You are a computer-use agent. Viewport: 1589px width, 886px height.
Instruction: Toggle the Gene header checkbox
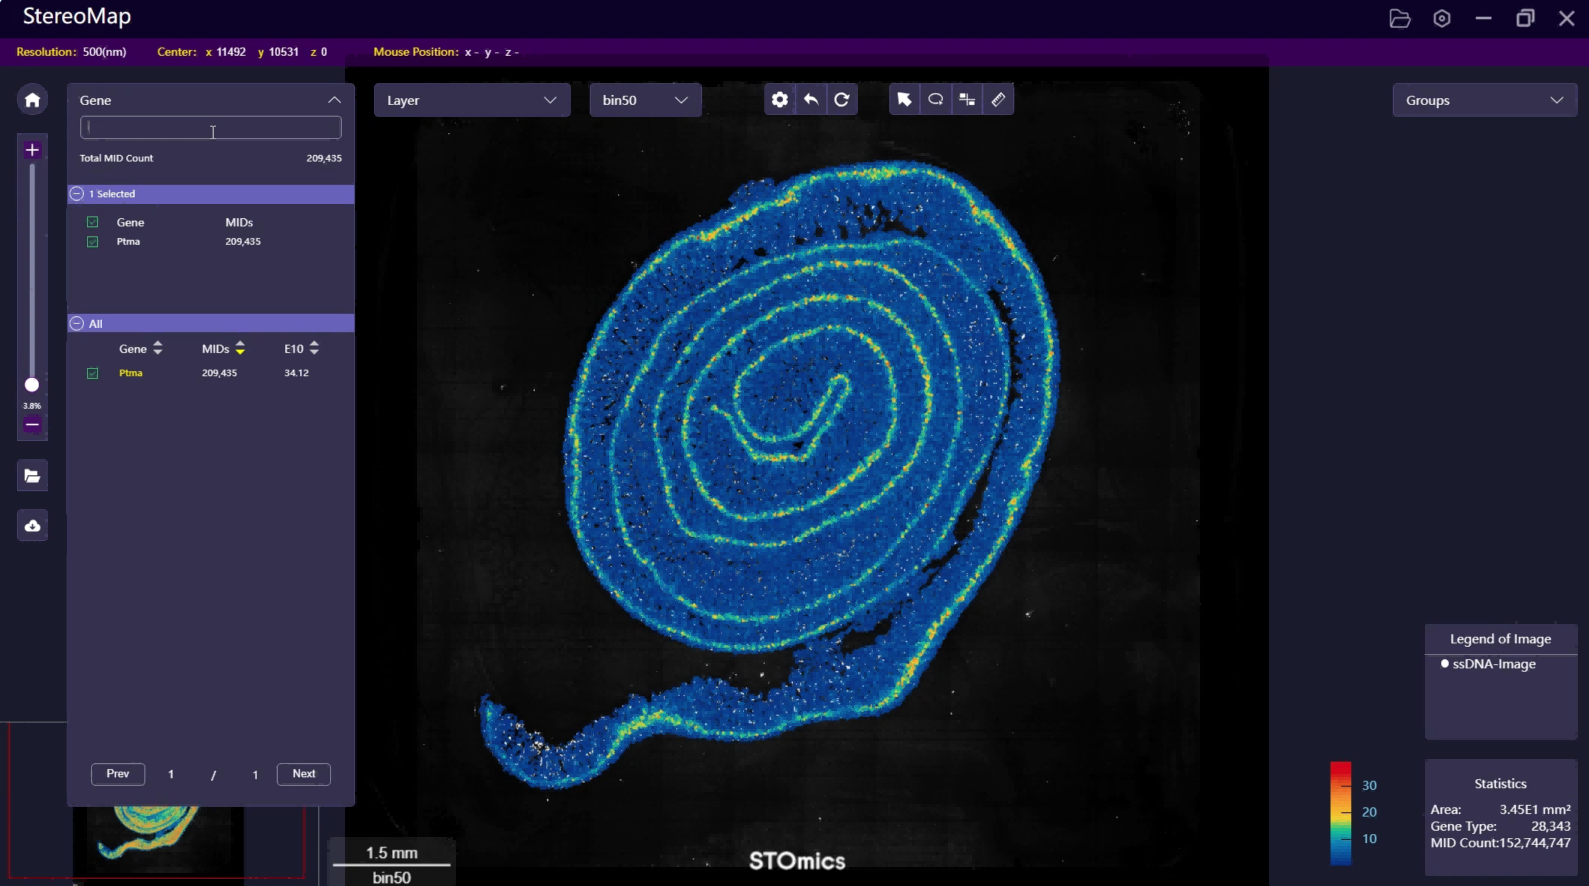[93, 222]
